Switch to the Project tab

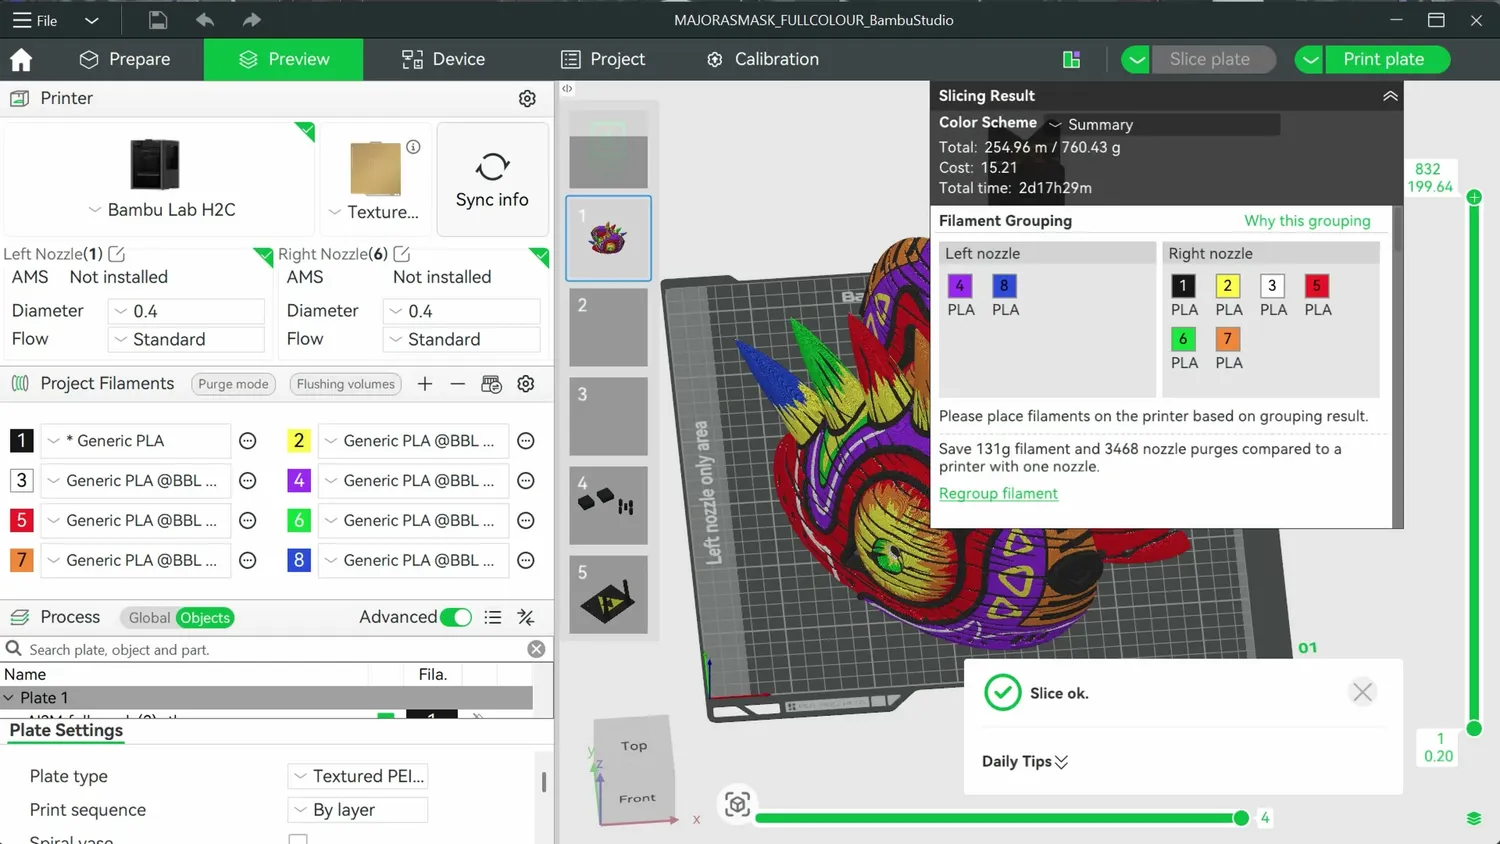[x=603, y=60]
